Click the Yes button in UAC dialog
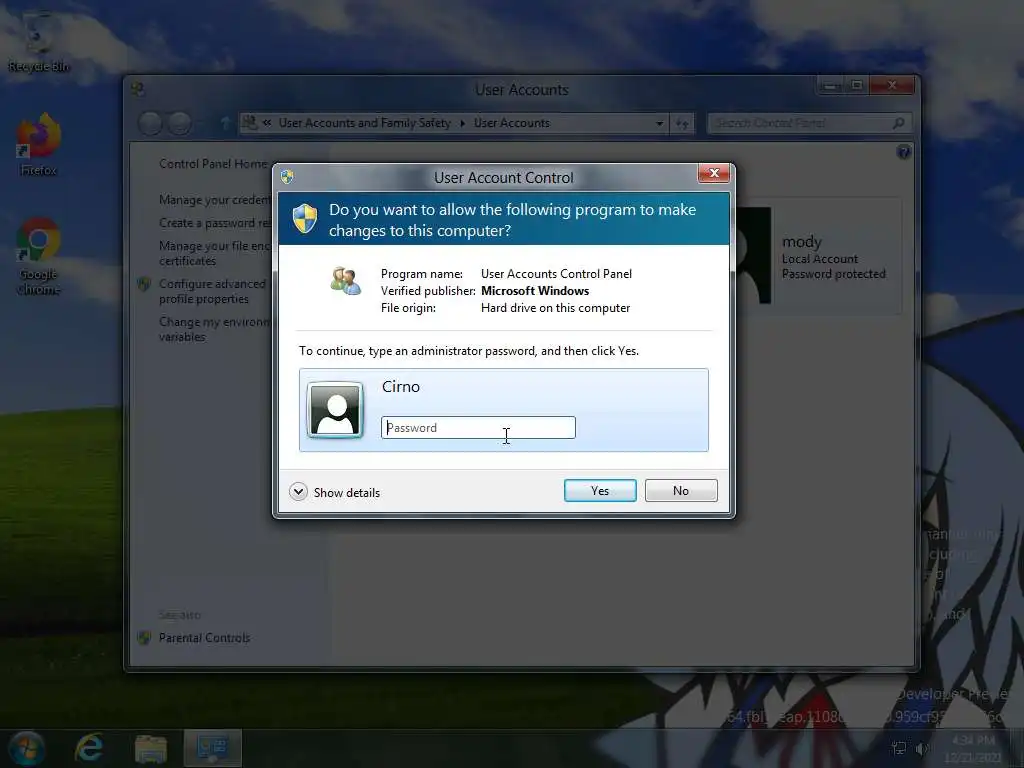The image size is (1024, 768). click(600, 490)
